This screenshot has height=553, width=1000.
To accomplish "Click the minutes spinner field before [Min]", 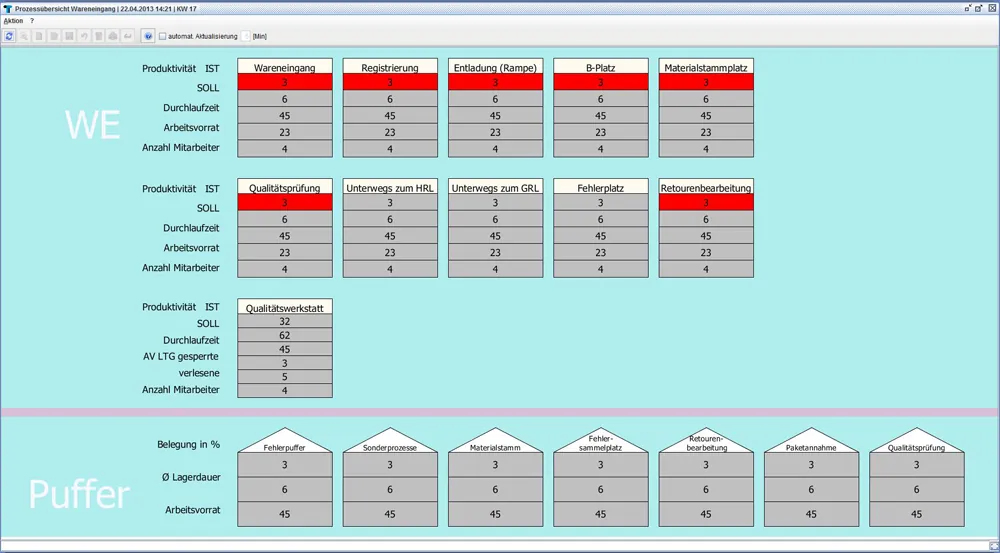I will point(246,36).
